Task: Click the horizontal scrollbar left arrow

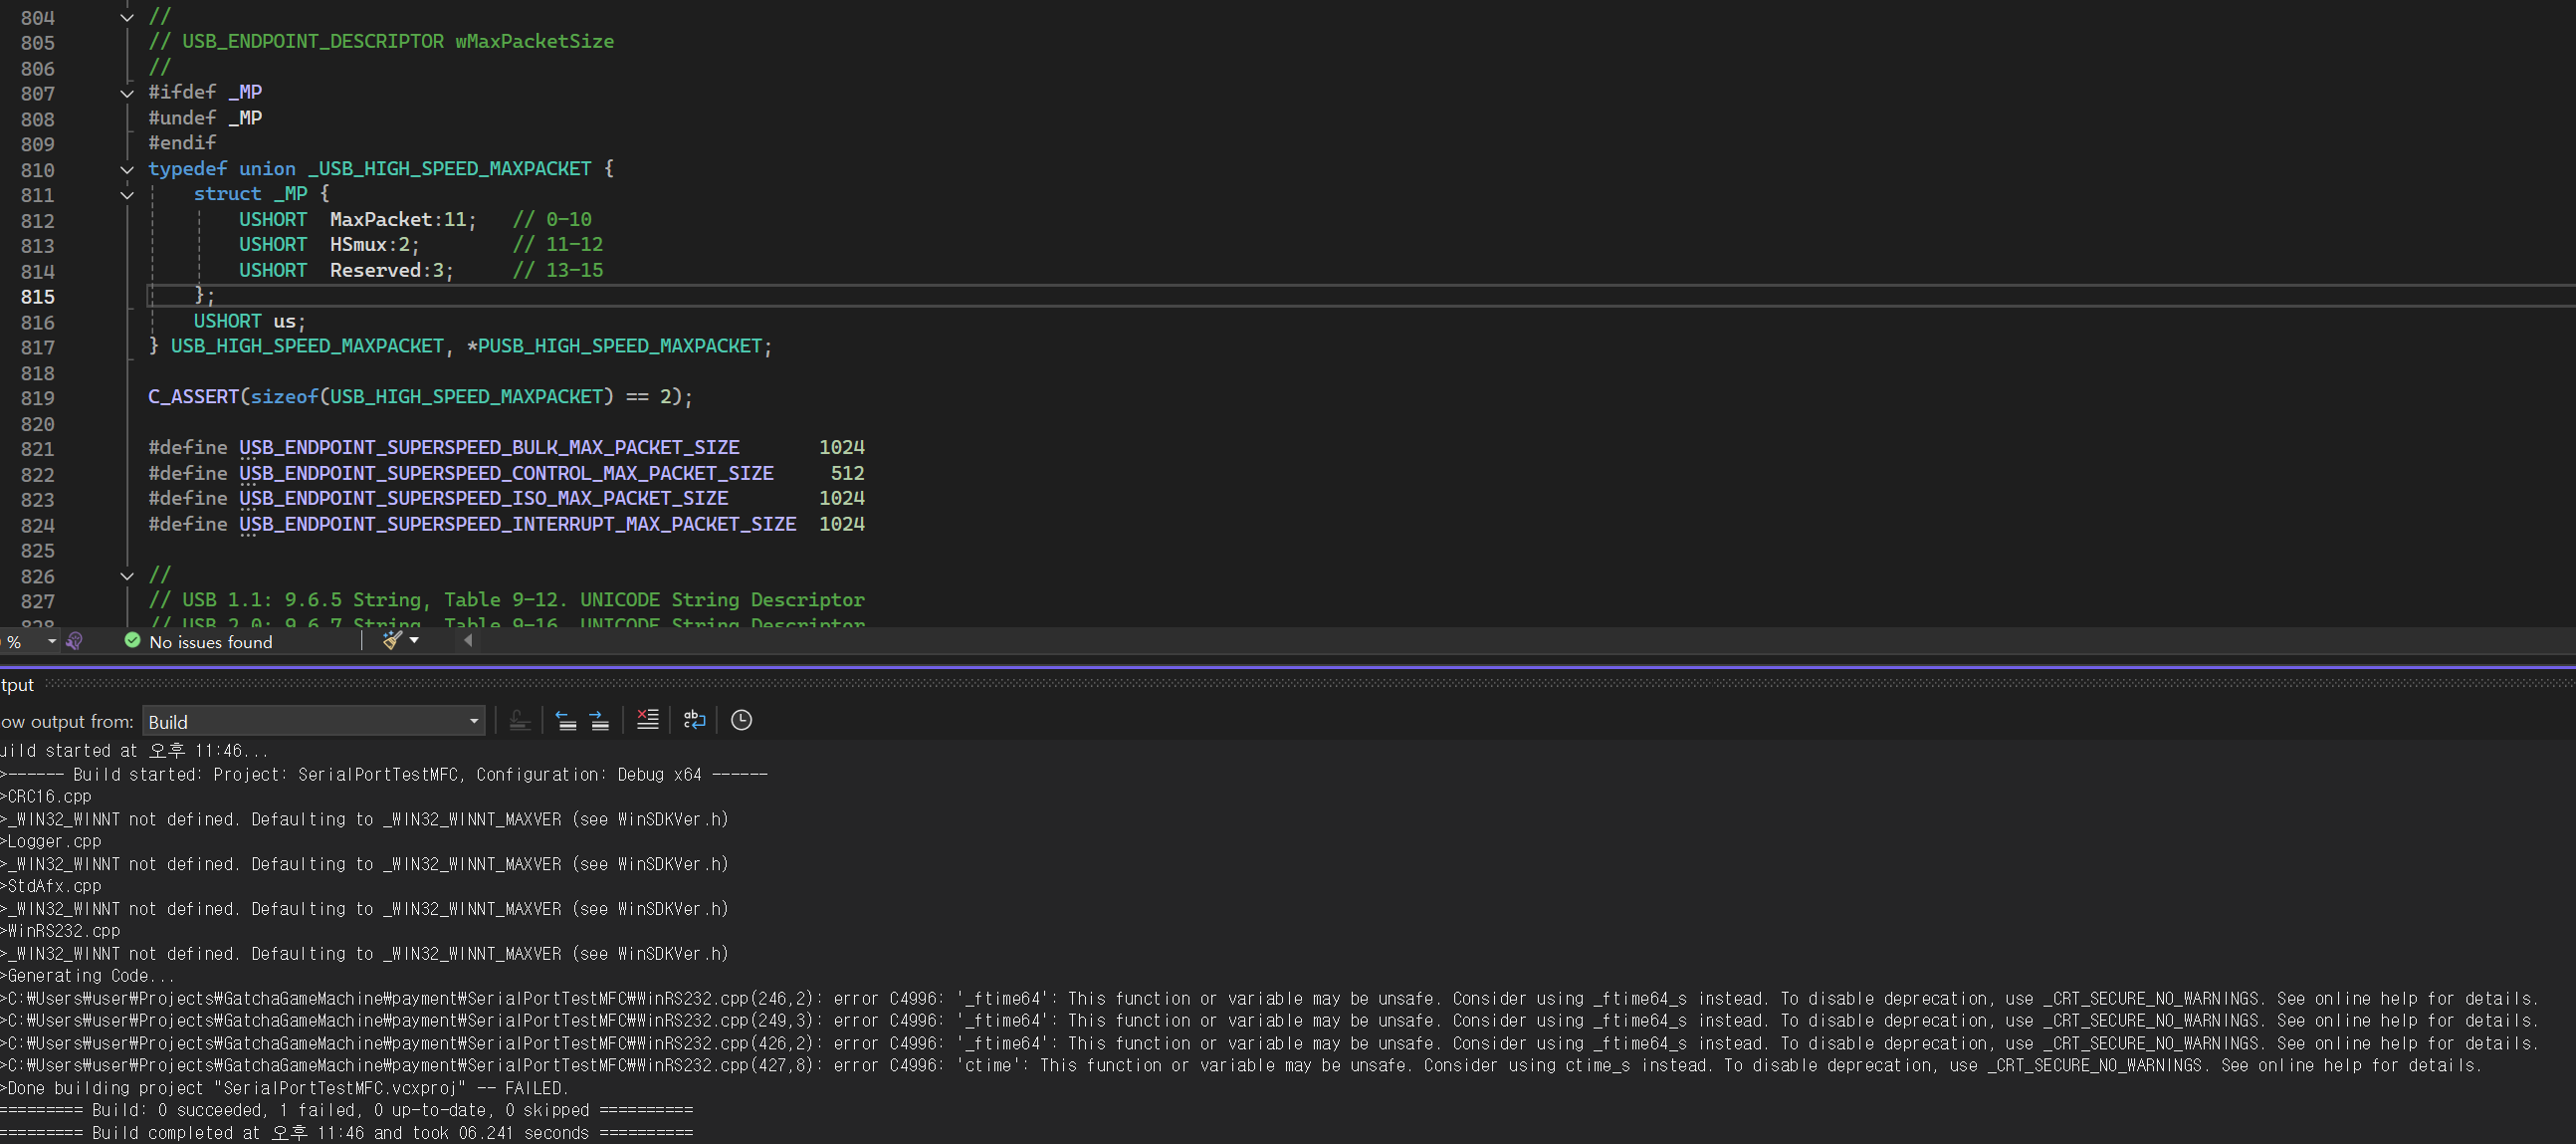Action: pyautogui.click(x=468, y=641)
